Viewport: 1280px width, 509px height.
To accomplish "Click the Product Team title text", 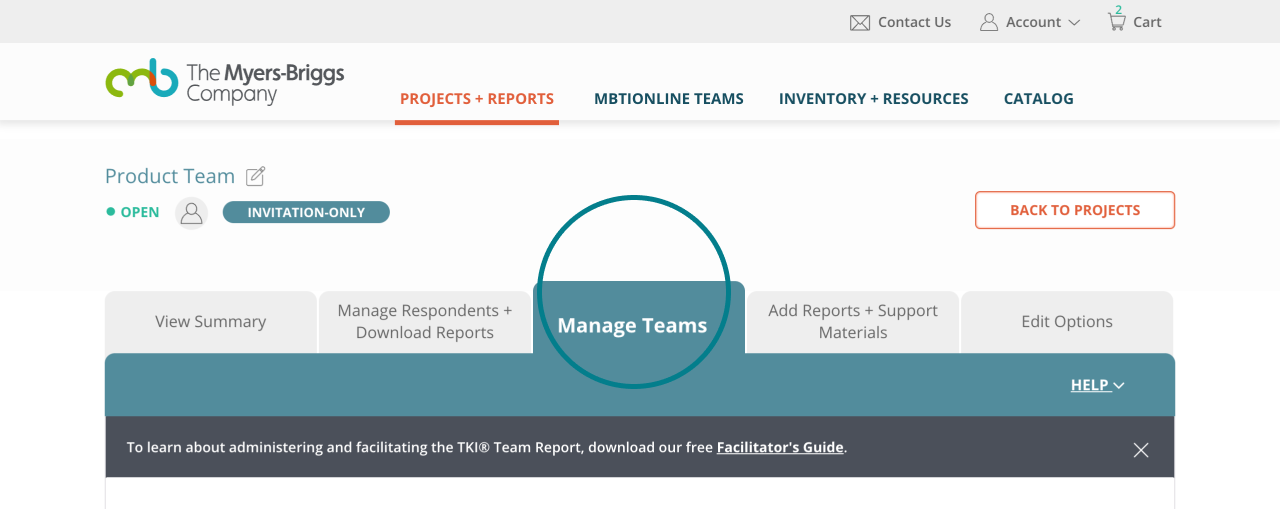I will coord(170,176).
